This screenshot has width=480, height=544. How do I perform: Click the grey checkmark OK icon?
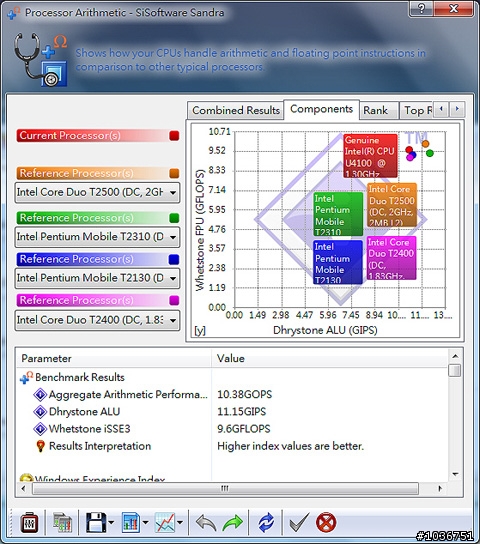pos(299,522)
